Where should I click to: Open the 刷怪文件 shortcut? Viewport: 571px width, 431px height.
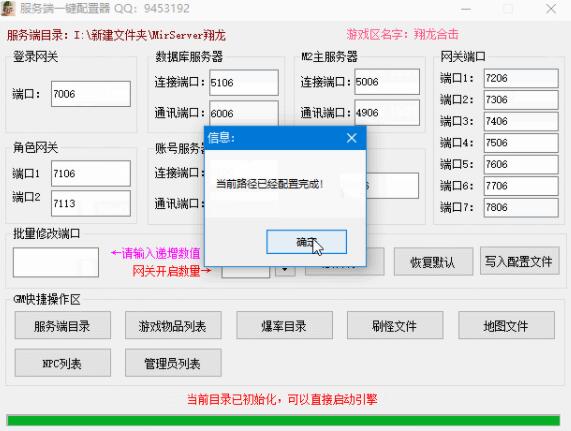[x=395, y=325]
